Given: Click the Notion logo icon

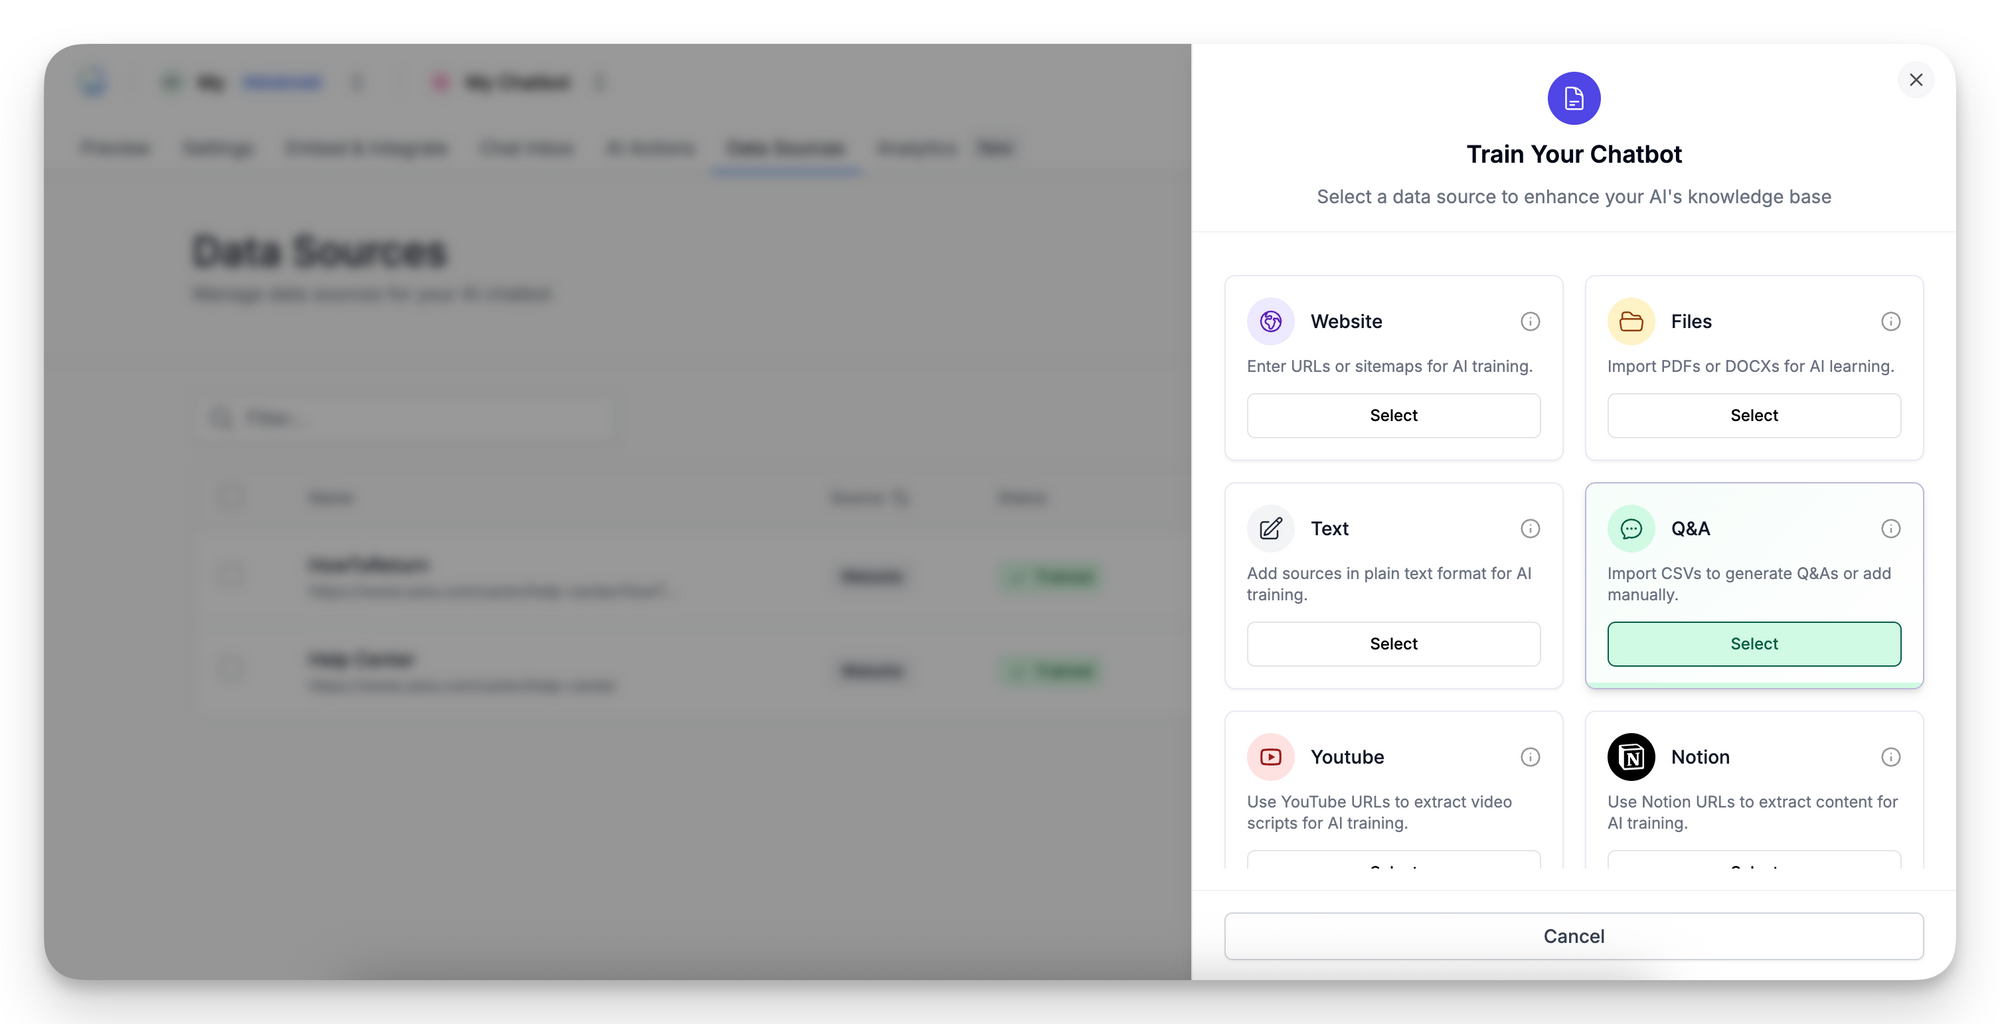Looking at the screenshot, I should [x=1631, y=757].
